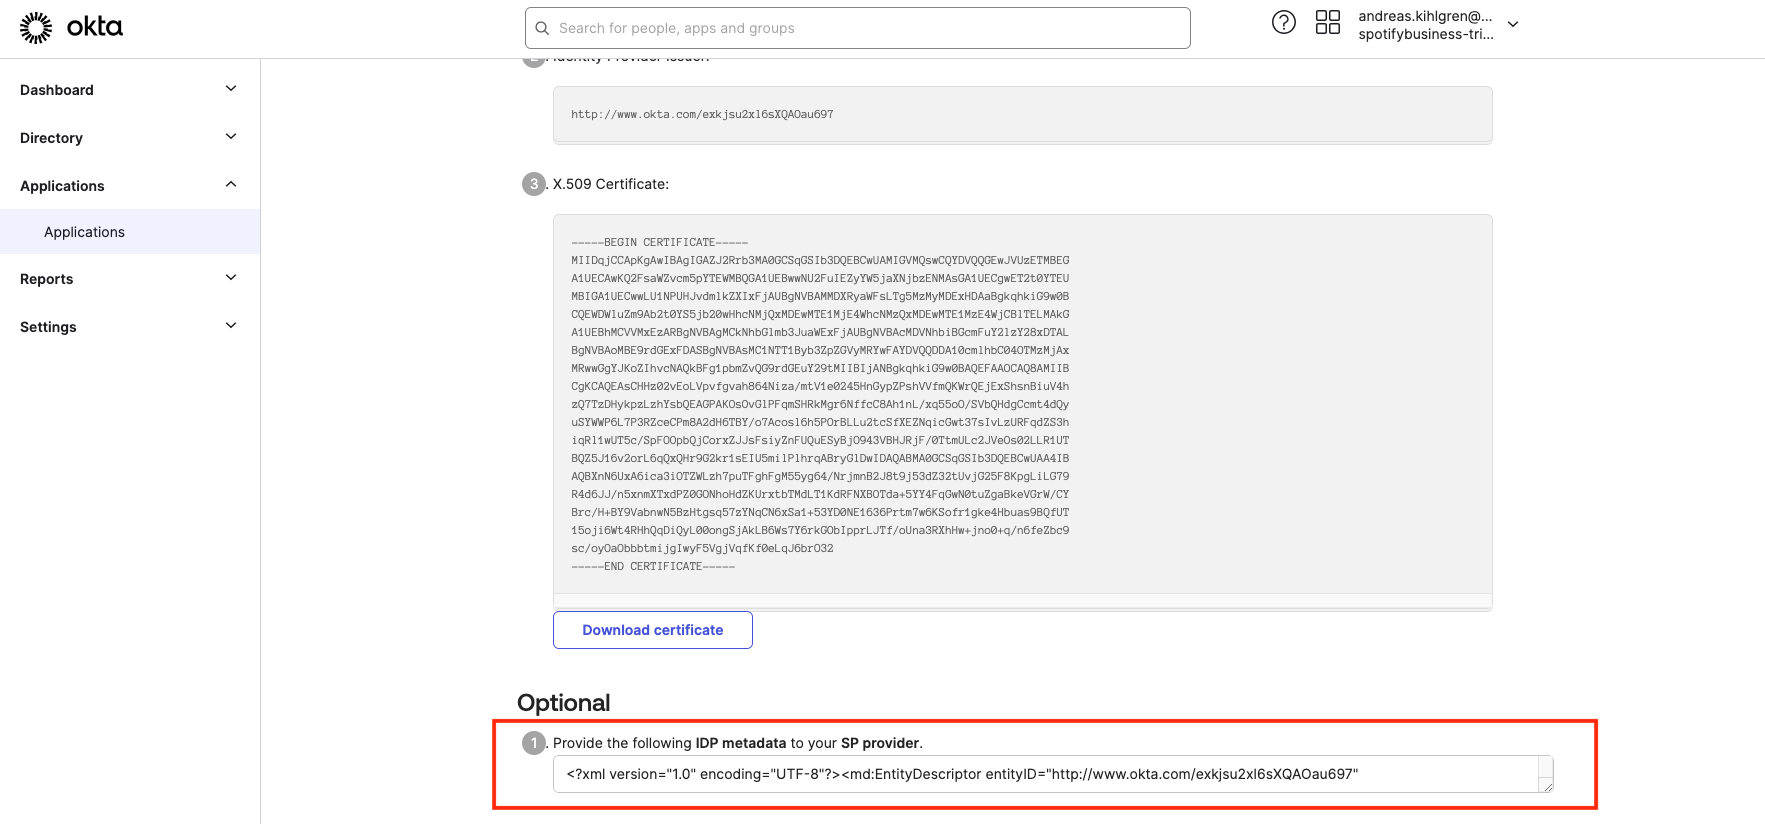This screenshot has width=1765, height=824.
Task: Expand the Dashboard section chevron
Action: [x=231, y=89]
